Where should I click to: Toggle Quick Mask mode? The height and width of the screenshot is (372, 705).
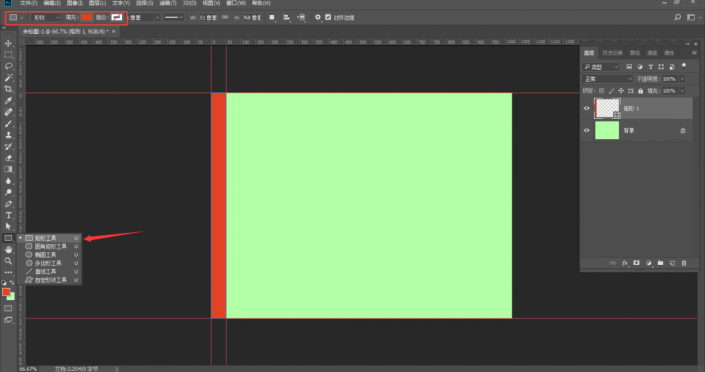tap(8, 309)
